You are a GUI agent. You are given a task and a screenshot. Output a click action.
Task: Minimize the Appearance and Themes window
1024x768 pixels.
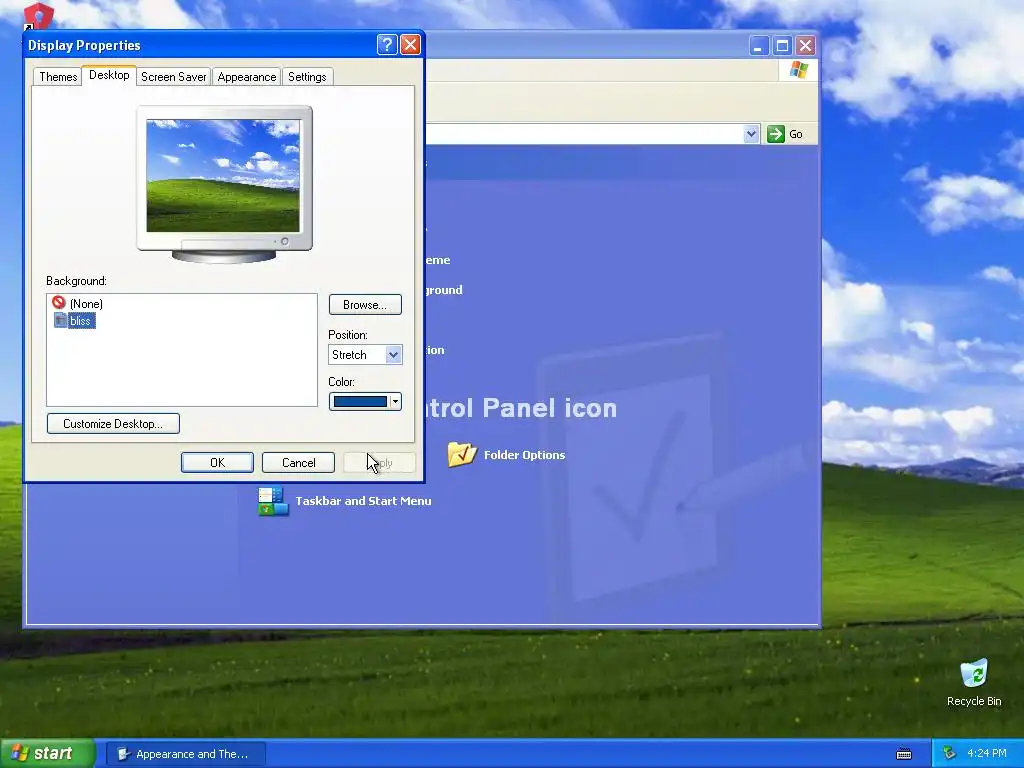click(758, 46)
